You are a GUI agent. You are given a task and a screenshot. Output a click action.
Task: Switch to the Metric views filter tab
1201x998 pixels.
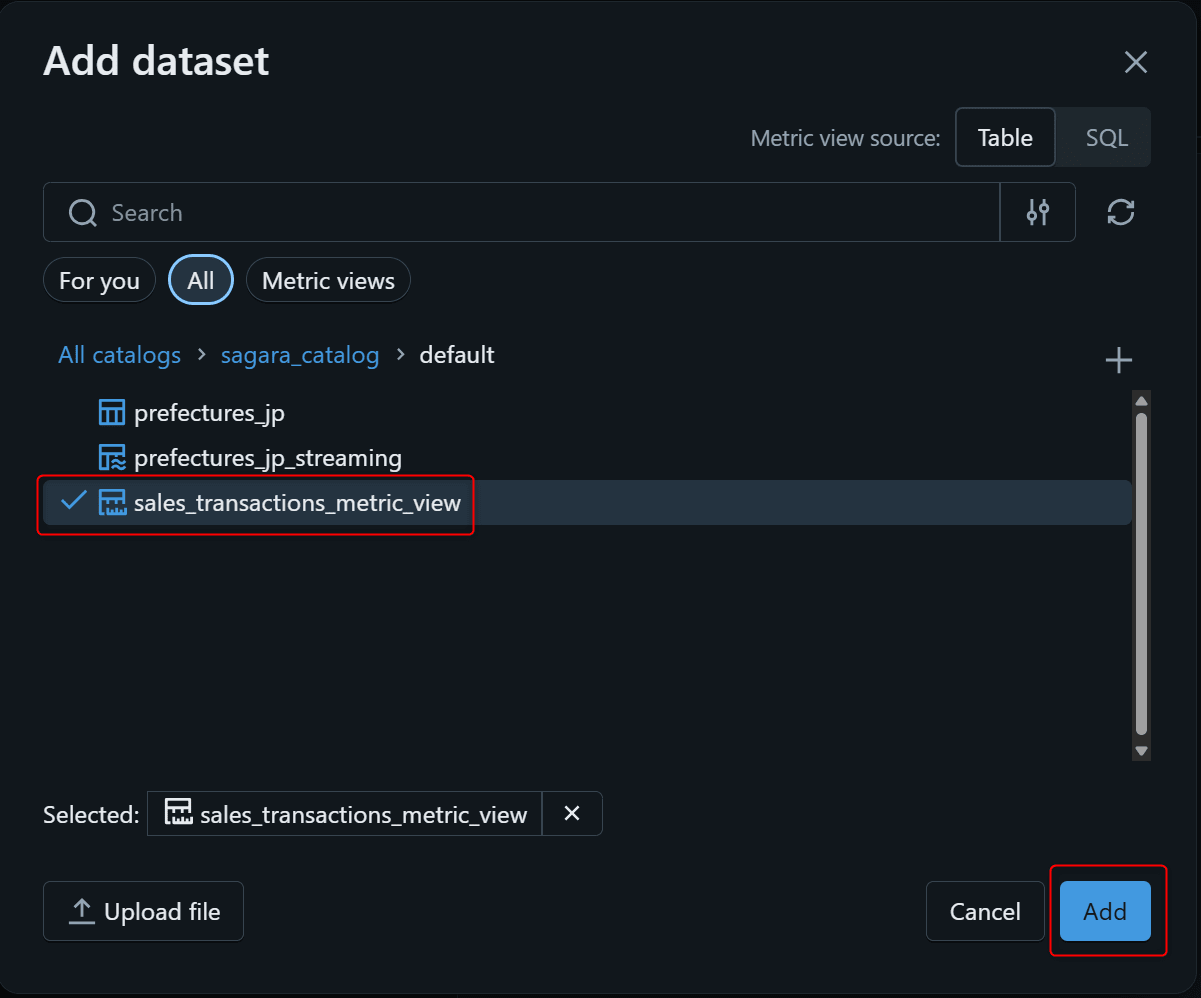click(328, 281)
